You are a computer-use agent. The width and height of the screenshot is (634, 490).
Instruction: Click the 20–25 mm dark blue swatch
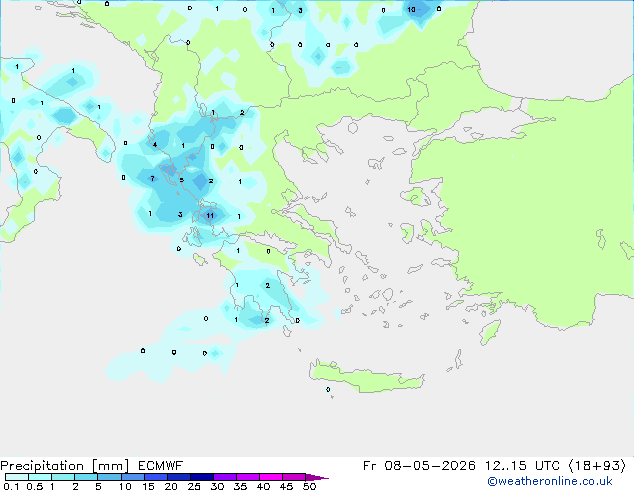pos(179,477)
